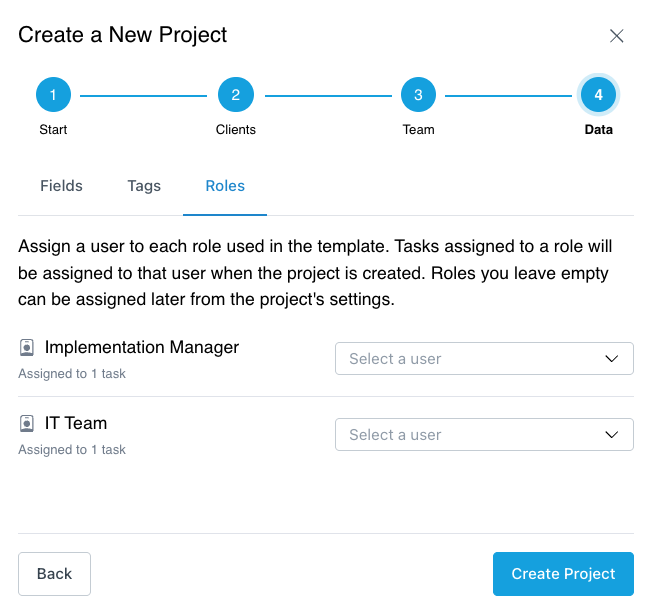
Task: Jump to step 2 Clients circle
Action: [x=236, y=95]
